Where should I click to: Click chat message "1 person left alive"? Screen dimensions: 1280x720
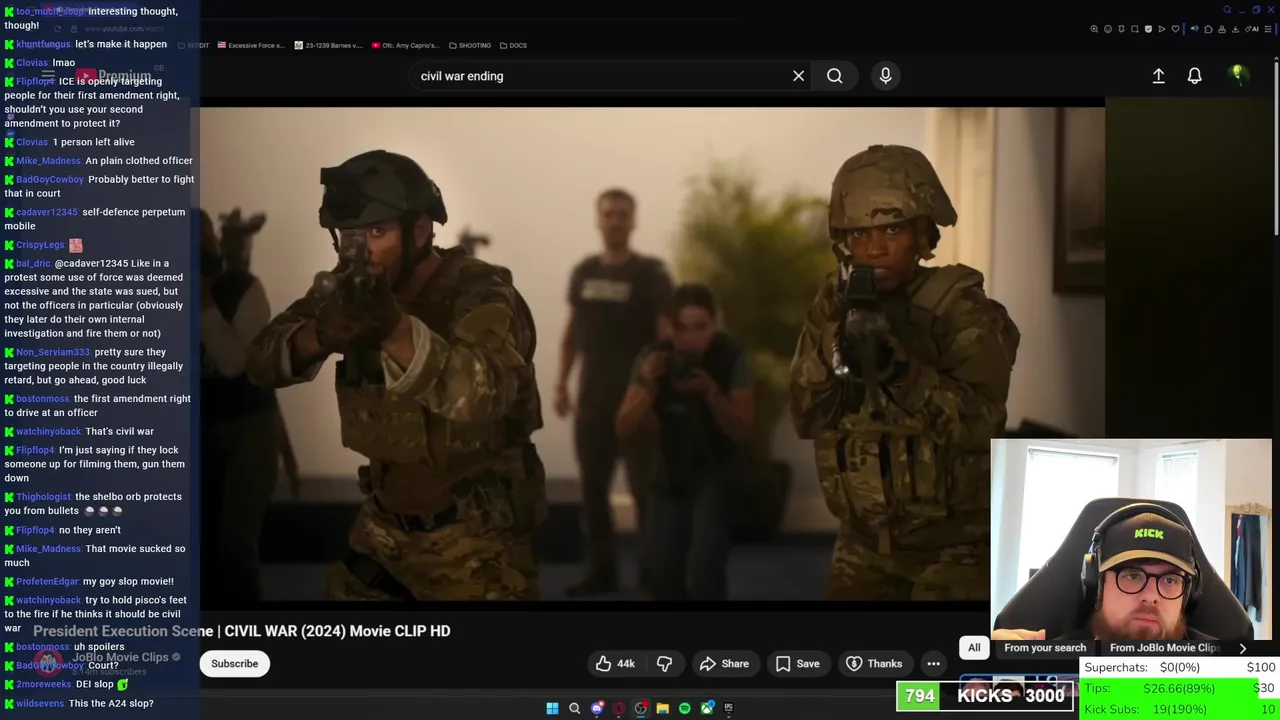[93, 142]
